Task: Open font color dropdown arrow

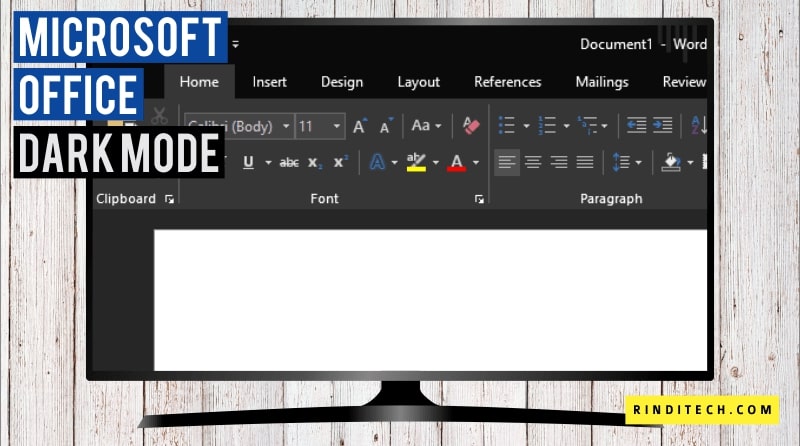Action: (476, 163)
